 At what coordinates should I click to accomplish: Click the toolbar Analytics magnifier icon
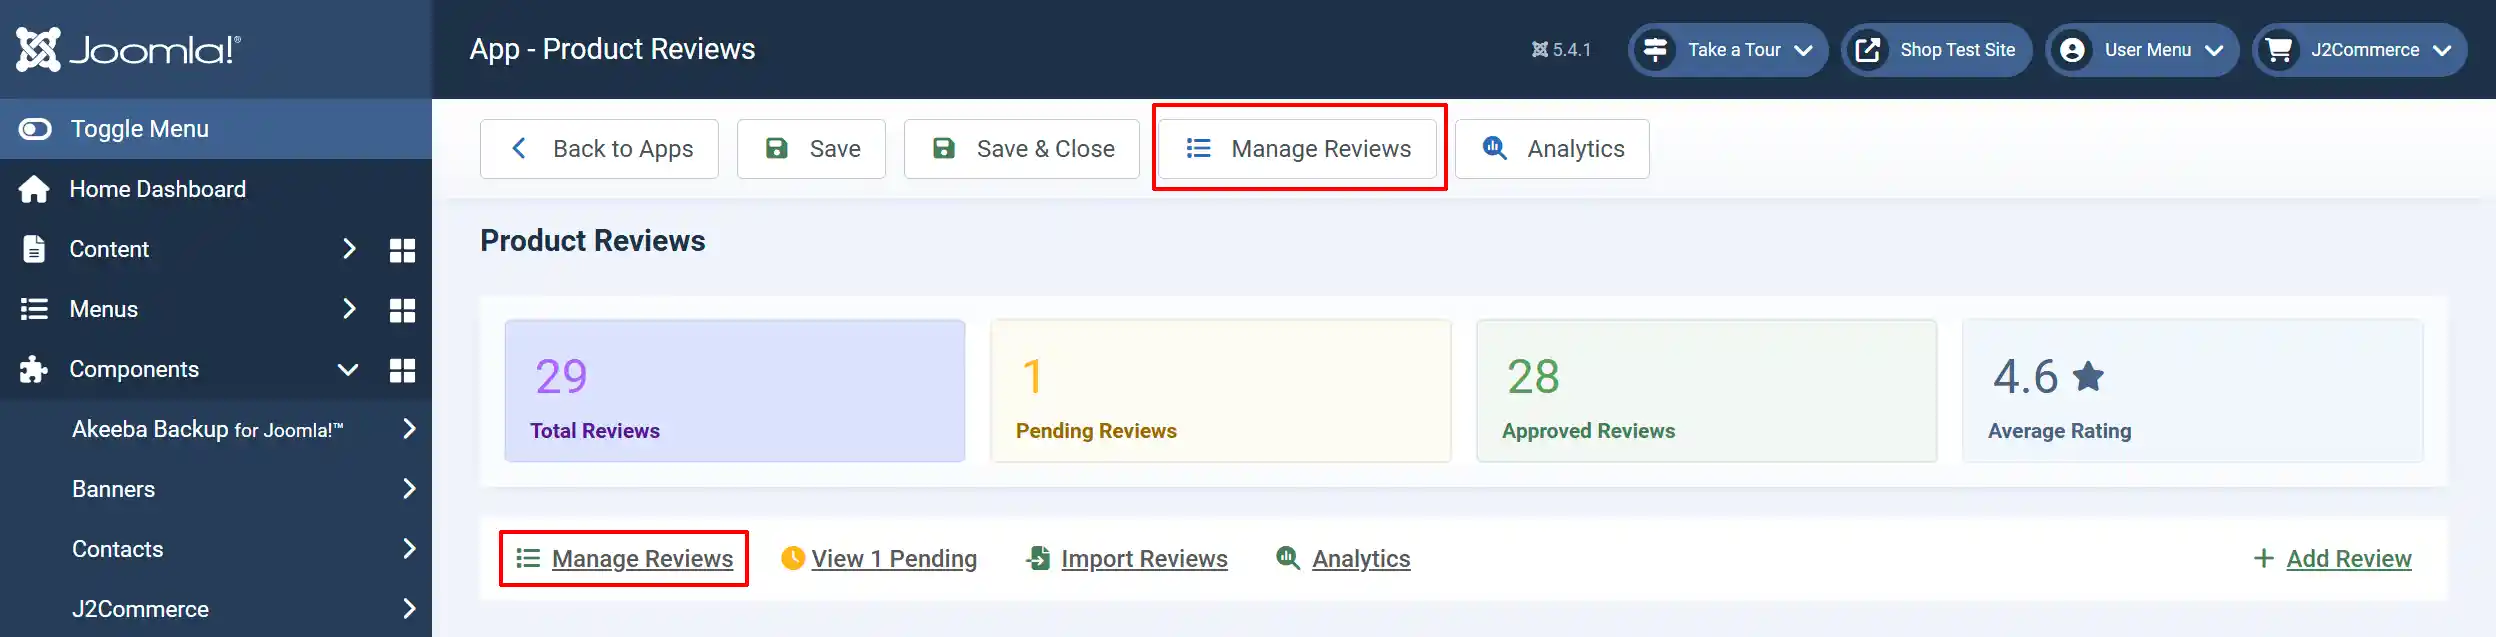(1495, 148)
